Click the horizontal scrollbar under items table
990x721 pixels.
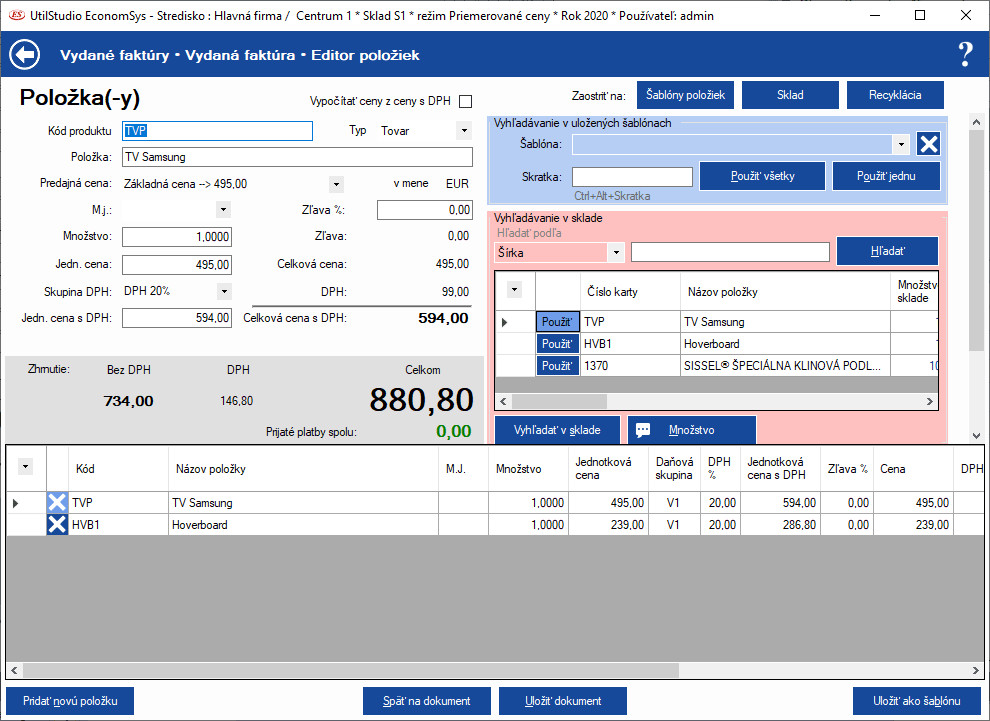[x=350, y=670]
